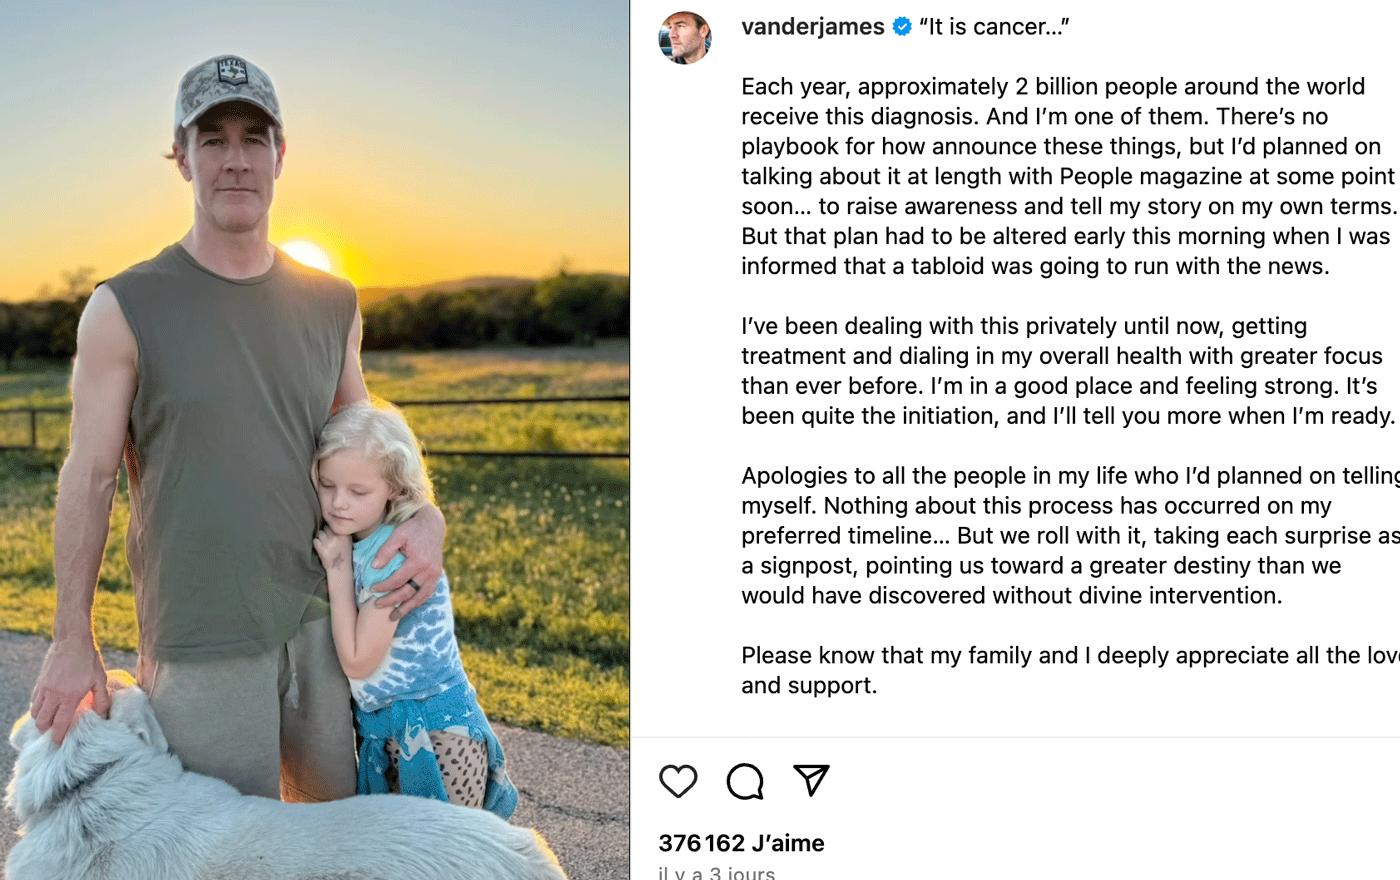Like the post with the heart icon
The height and width of the screenshot is (880, 1400).
tap(678, 781)
